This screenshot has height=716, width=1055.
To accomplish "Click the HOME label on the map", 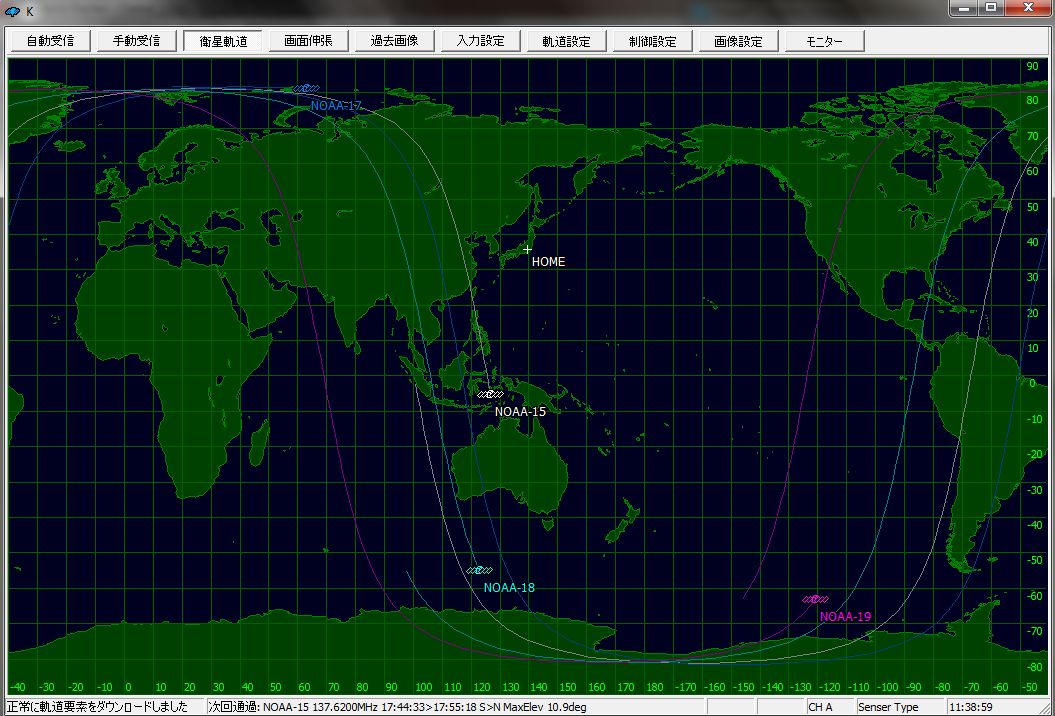I will pyautogui.click(x=548, y=262).
